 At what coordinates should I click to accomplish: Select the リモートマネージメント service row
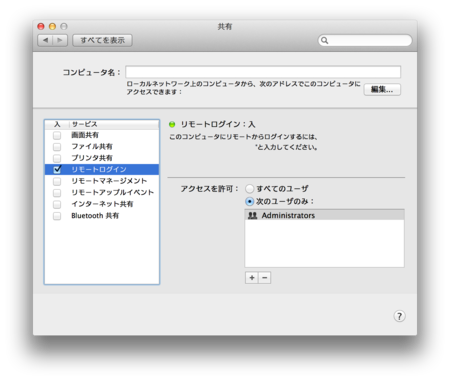[102, 181]
